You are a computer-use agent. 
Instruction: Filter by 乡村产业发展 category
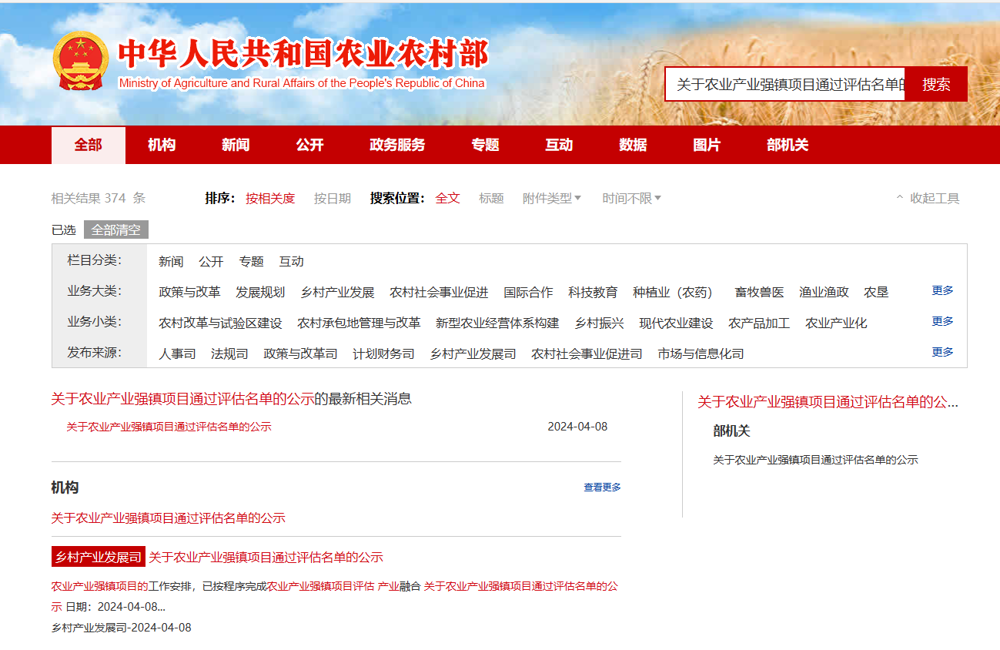pos(337,292)
